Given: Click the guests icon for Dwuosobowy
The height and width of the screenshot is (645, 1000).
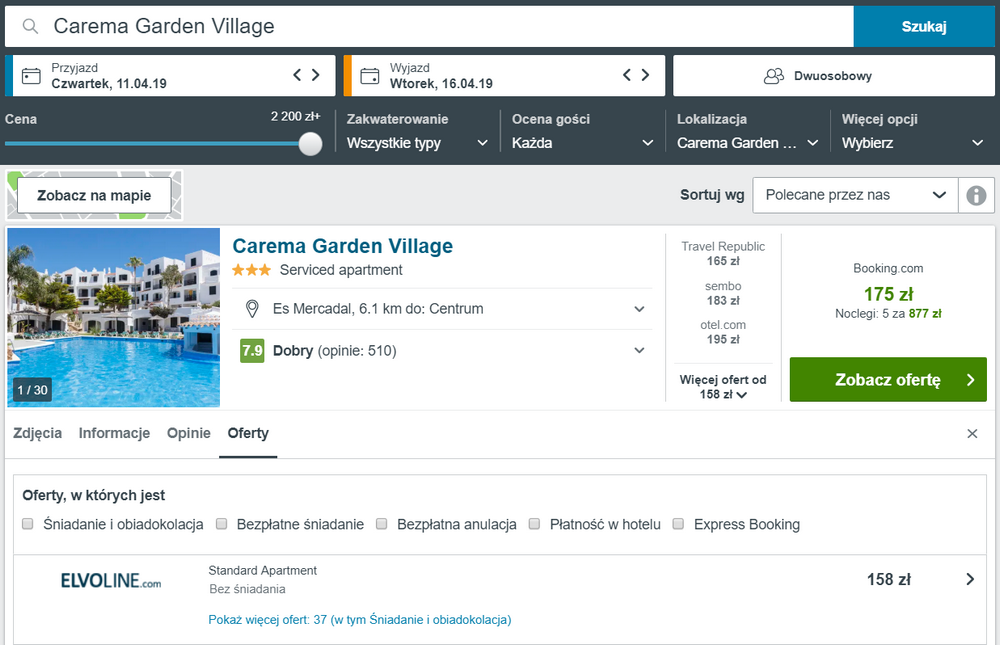Looking at the screenshot, I should point(773,76).
